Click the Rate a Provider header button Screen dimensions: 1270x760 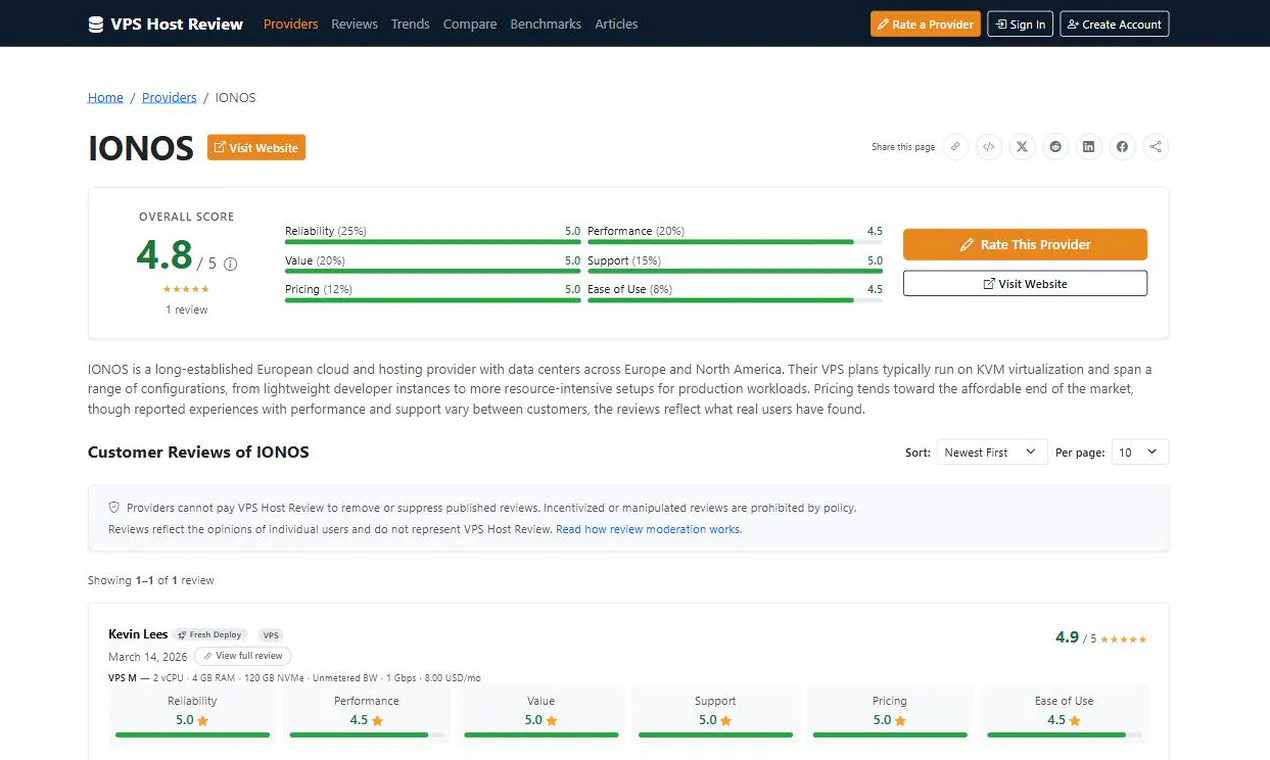[925, 24]
